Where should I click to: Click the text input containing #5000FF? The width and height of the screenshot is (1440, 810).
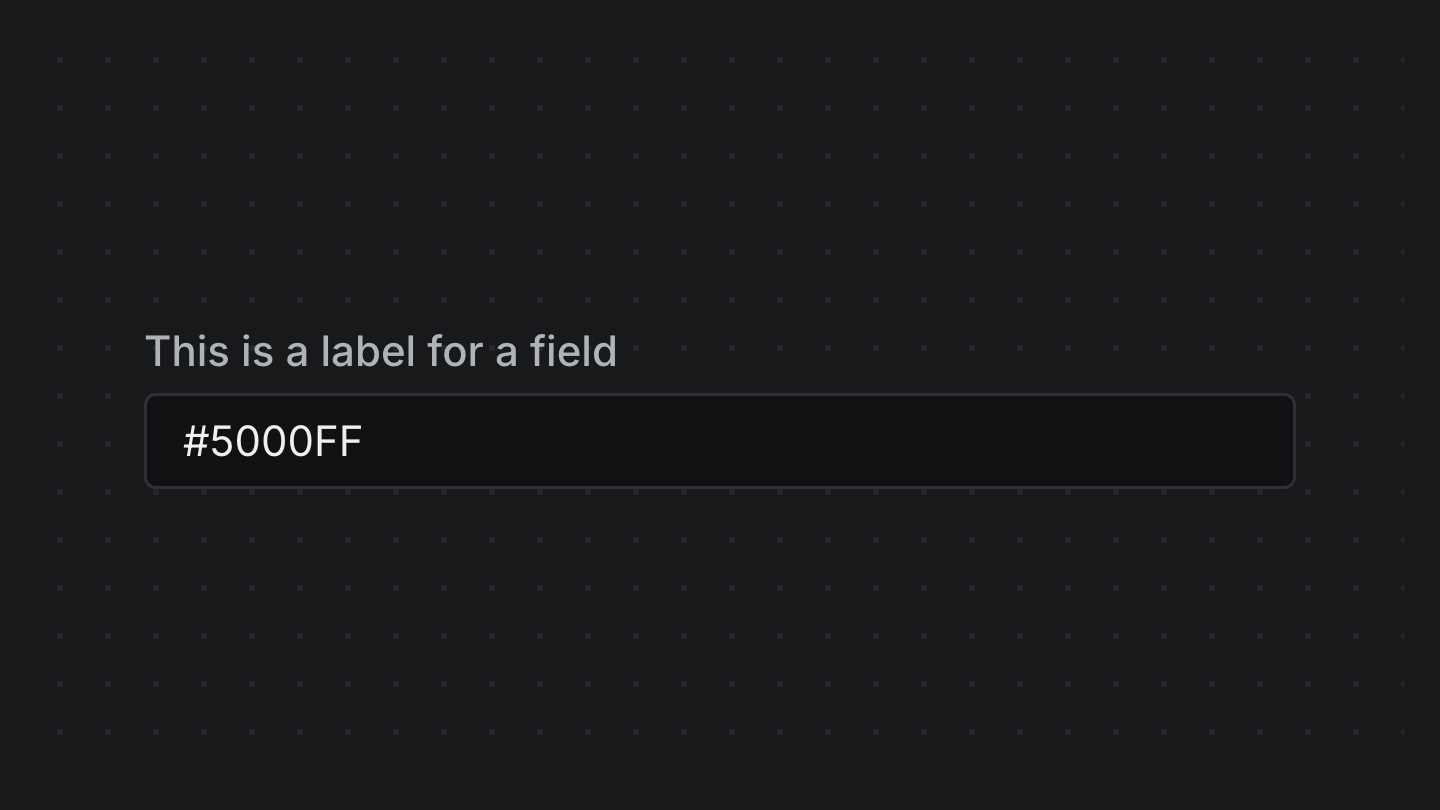tap(720, 440)
